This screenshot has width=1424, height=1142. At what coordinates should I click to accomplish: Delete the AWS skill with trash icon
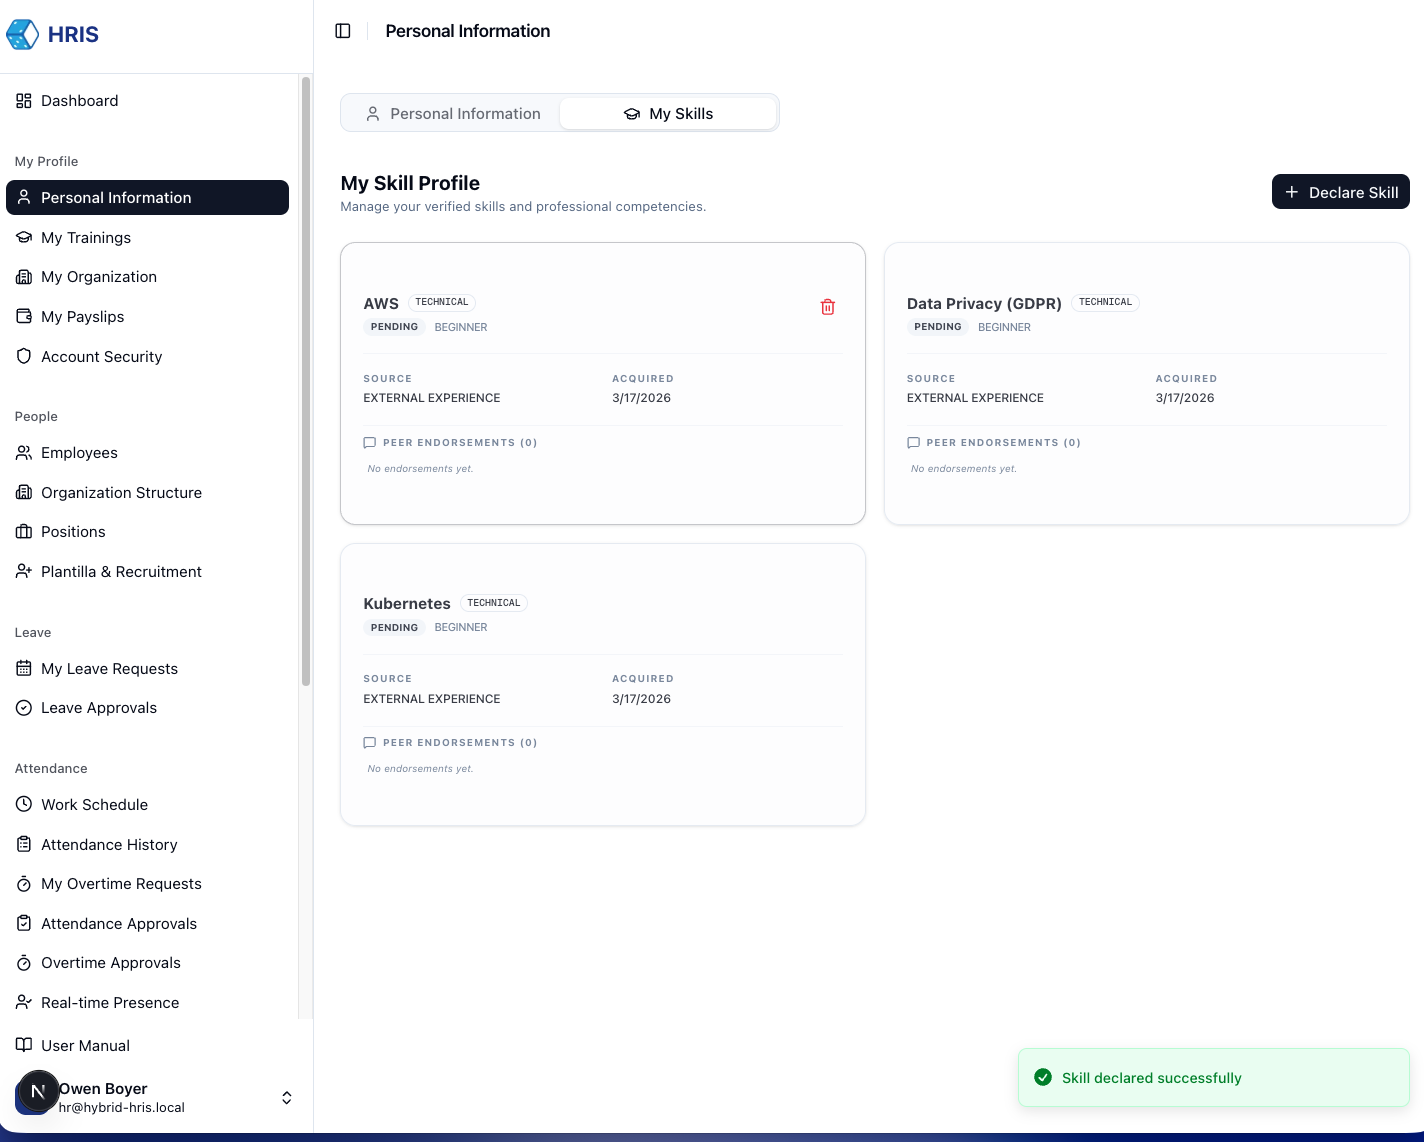point(827,307)
